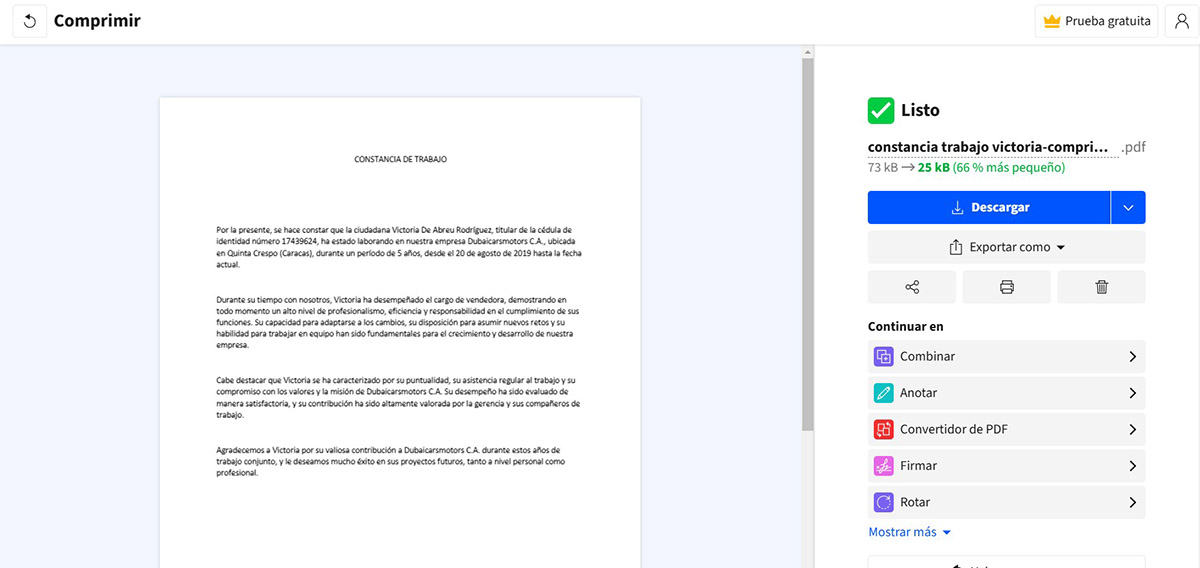Click the share icon button
Viewport: 1200px width, 568px height.
[x=912, y=287]
